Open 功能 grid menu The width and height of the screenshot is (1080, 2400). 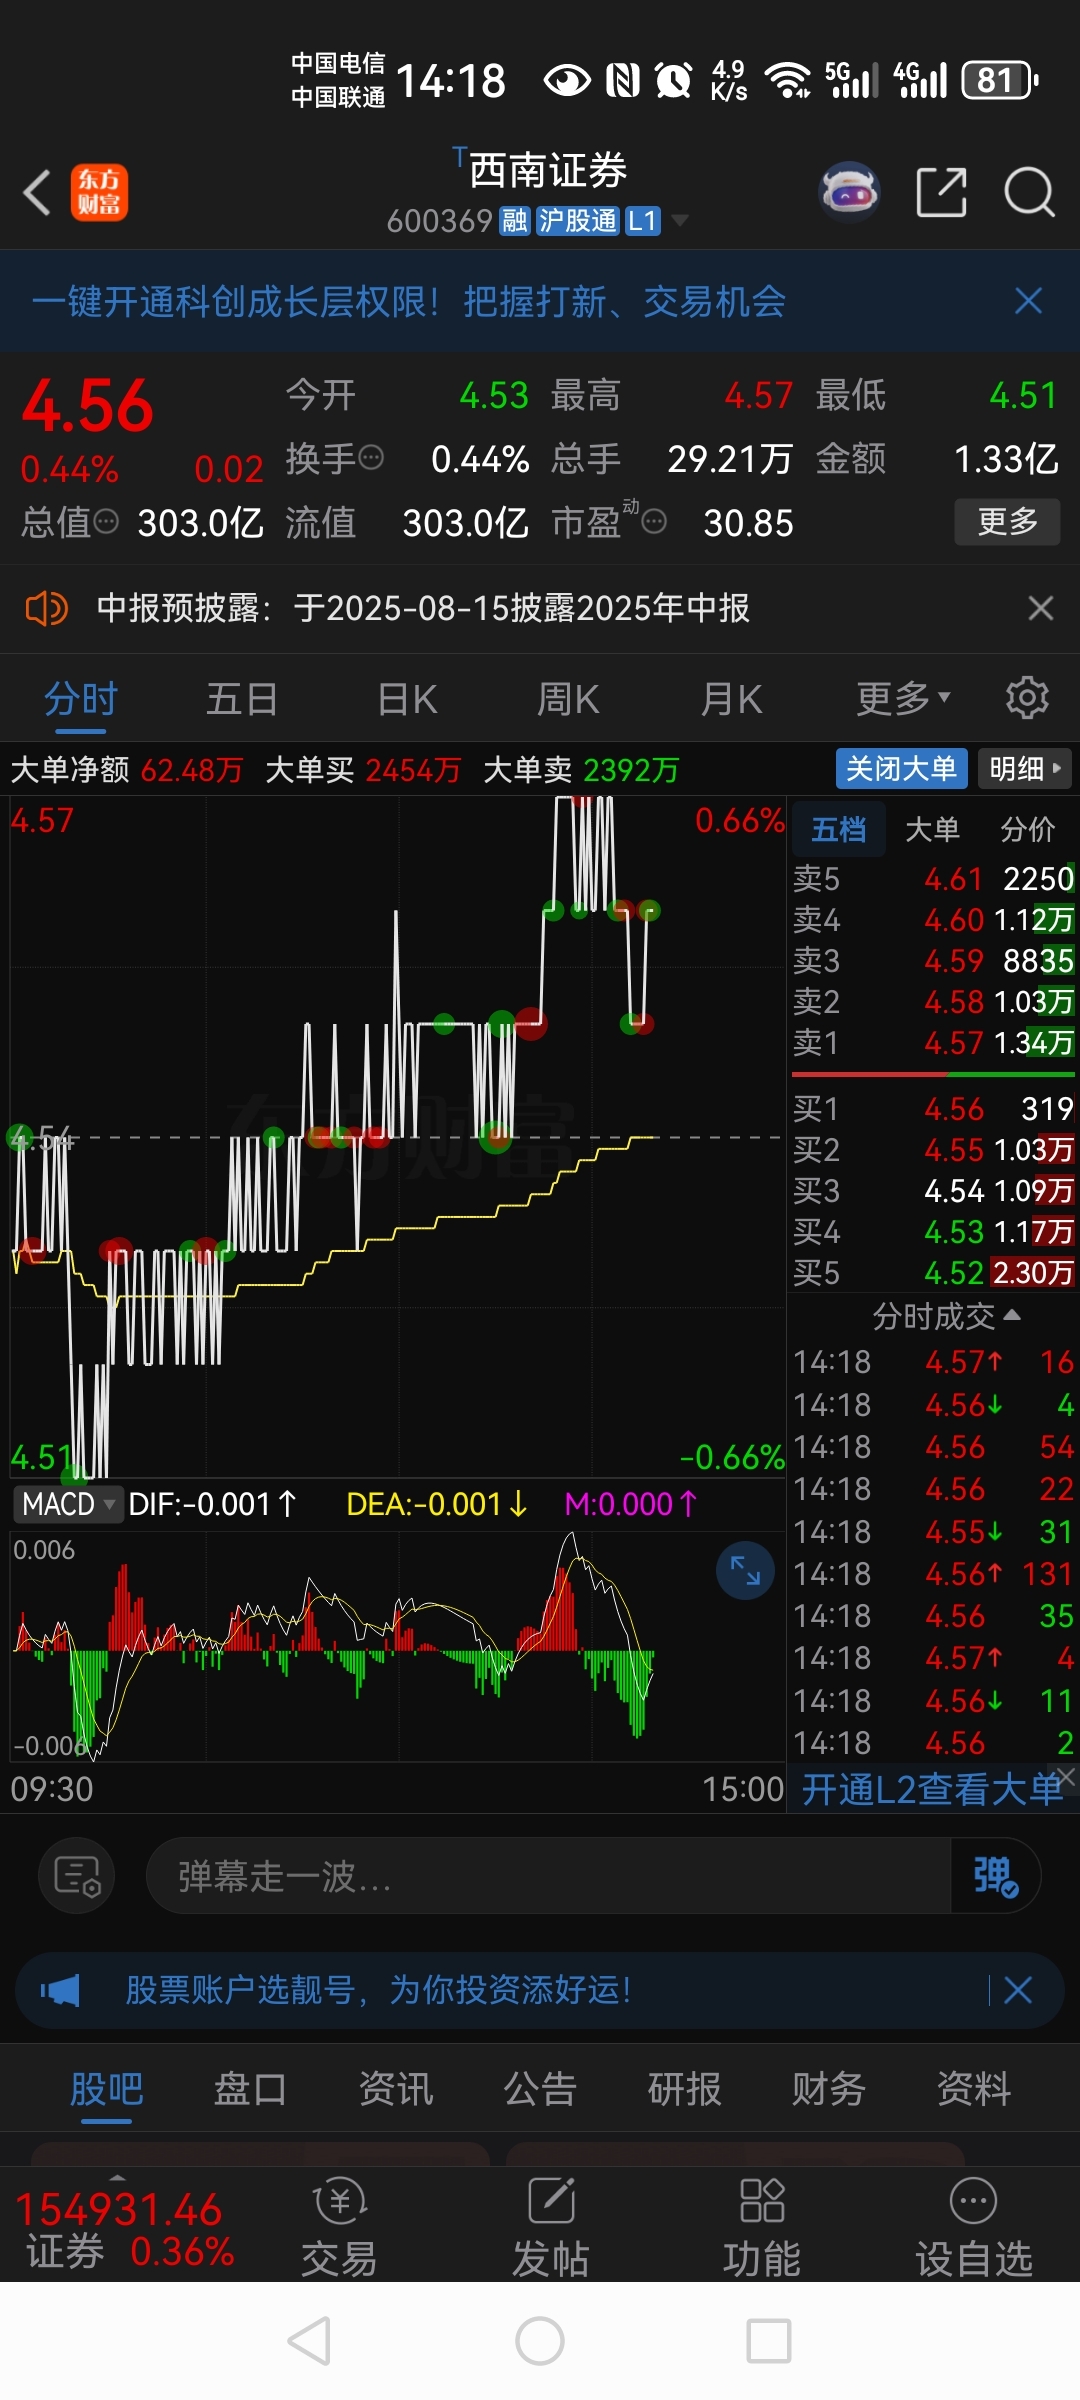click(762, 2226)
